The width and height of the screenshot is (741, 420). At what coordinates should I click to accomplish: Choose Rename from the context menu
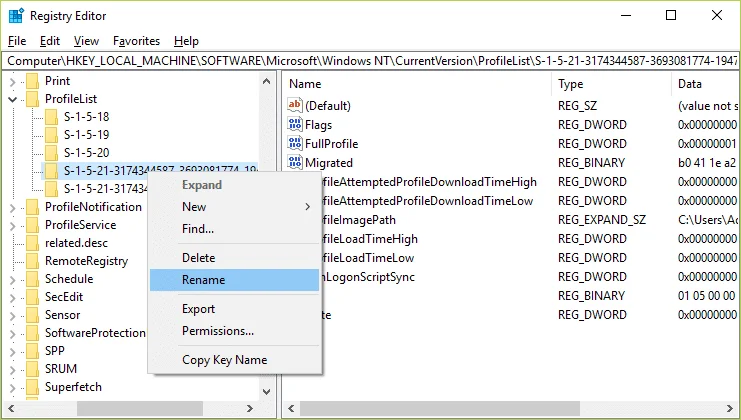click(235, 280)
